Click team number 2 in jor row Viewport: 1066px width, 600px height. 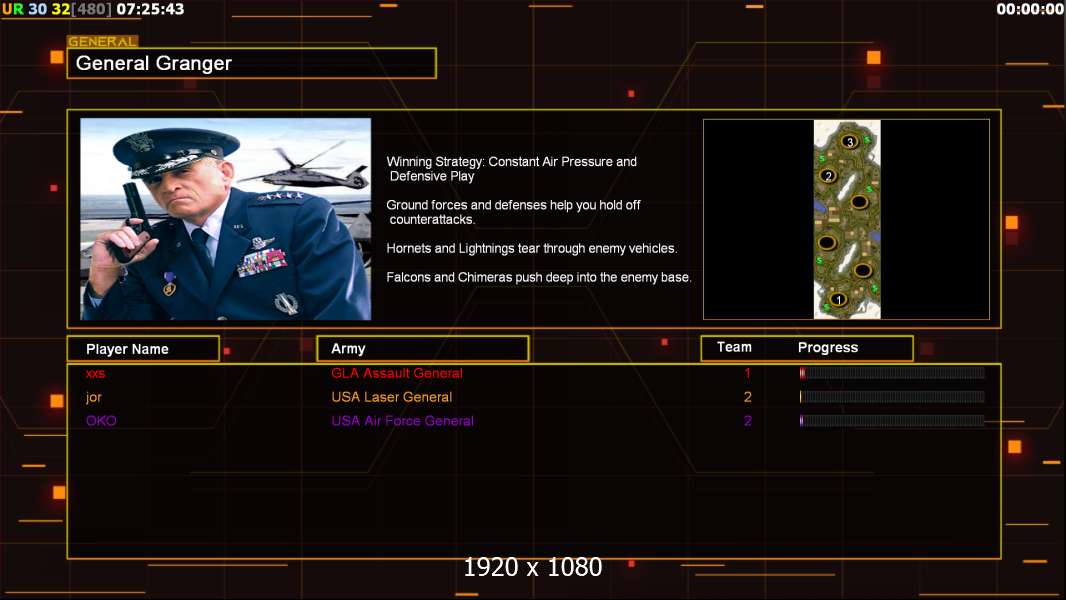(747, 397)
